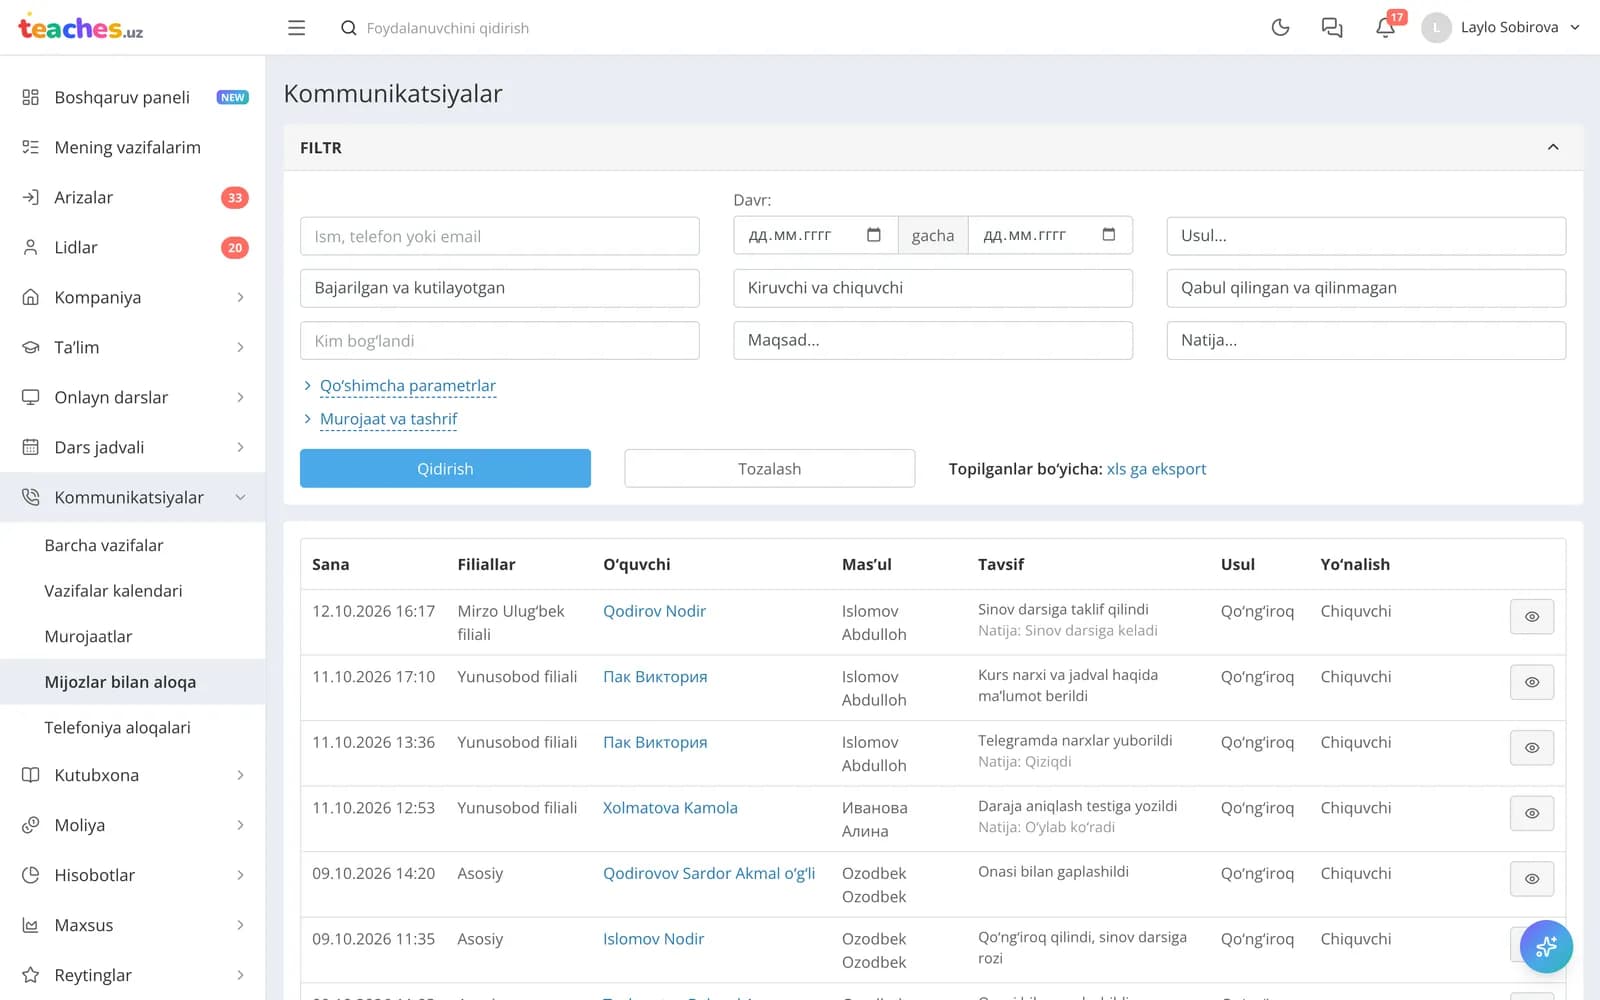Open Barcha vazifalar submenu item
This screenshot has height=1000, width=1600.
[x=133, y=545]
